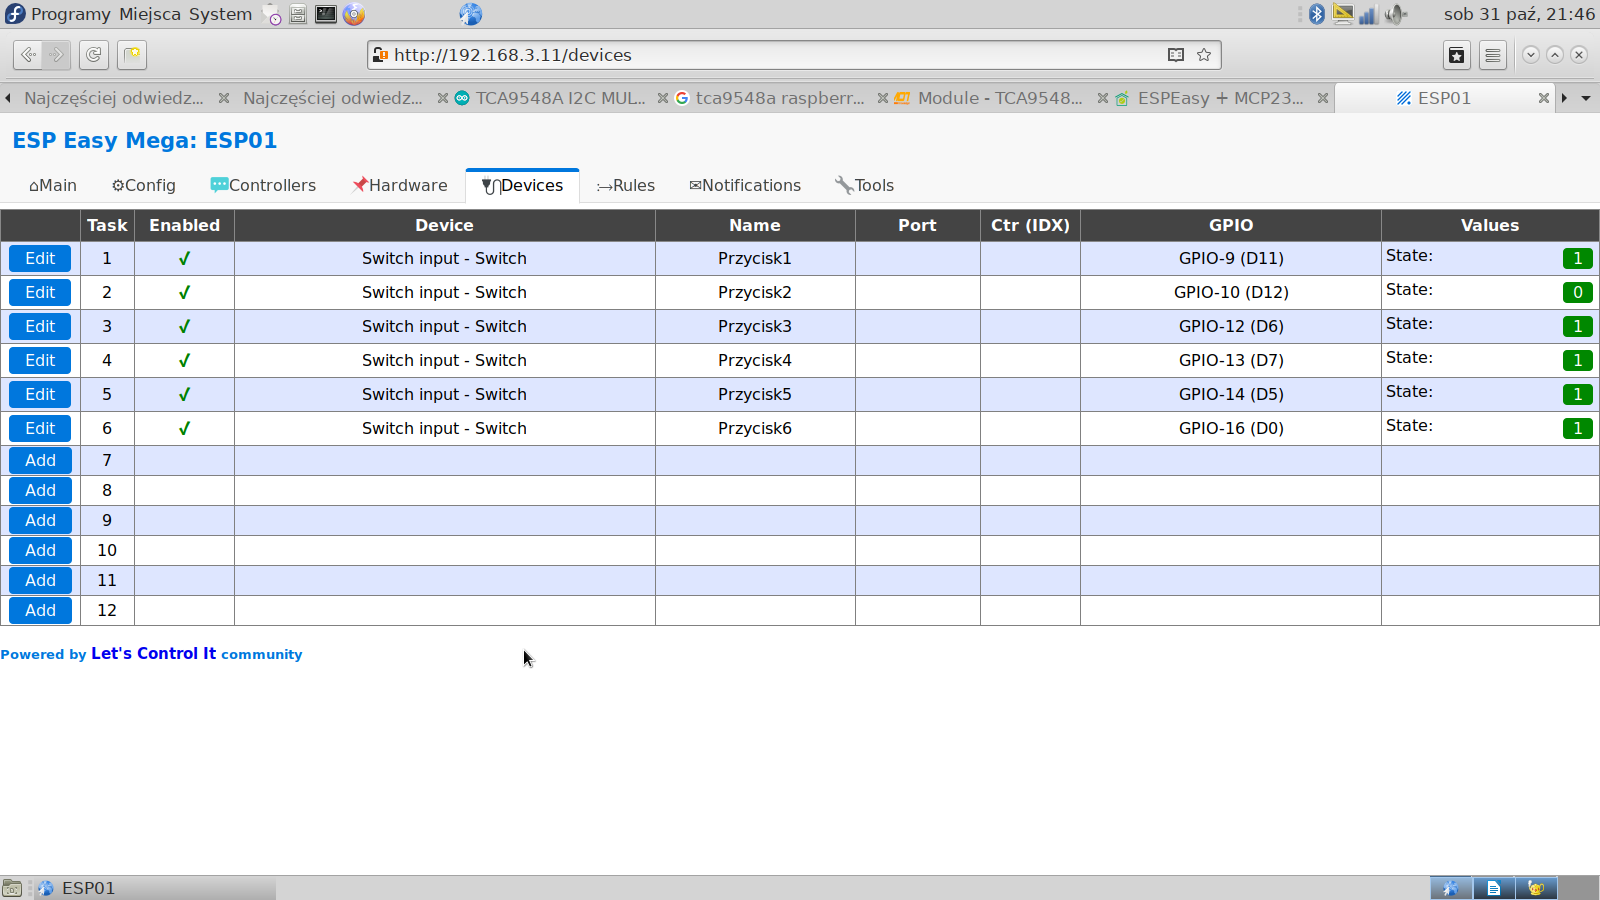
Task: Open the browser hamburger menu
Action: tap(1493, 55)
